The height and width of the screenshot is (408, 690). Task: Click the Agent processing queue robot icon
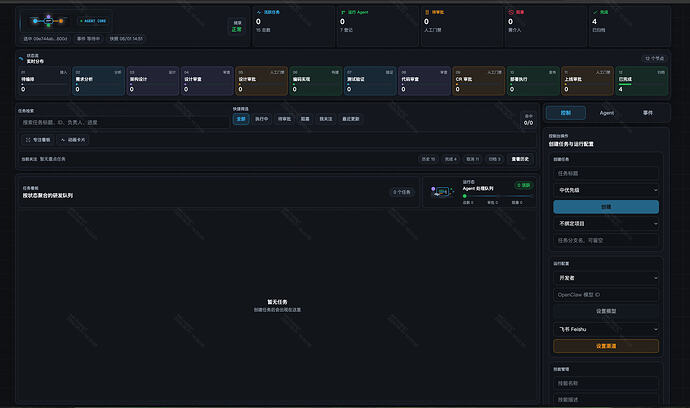[442, 191]
